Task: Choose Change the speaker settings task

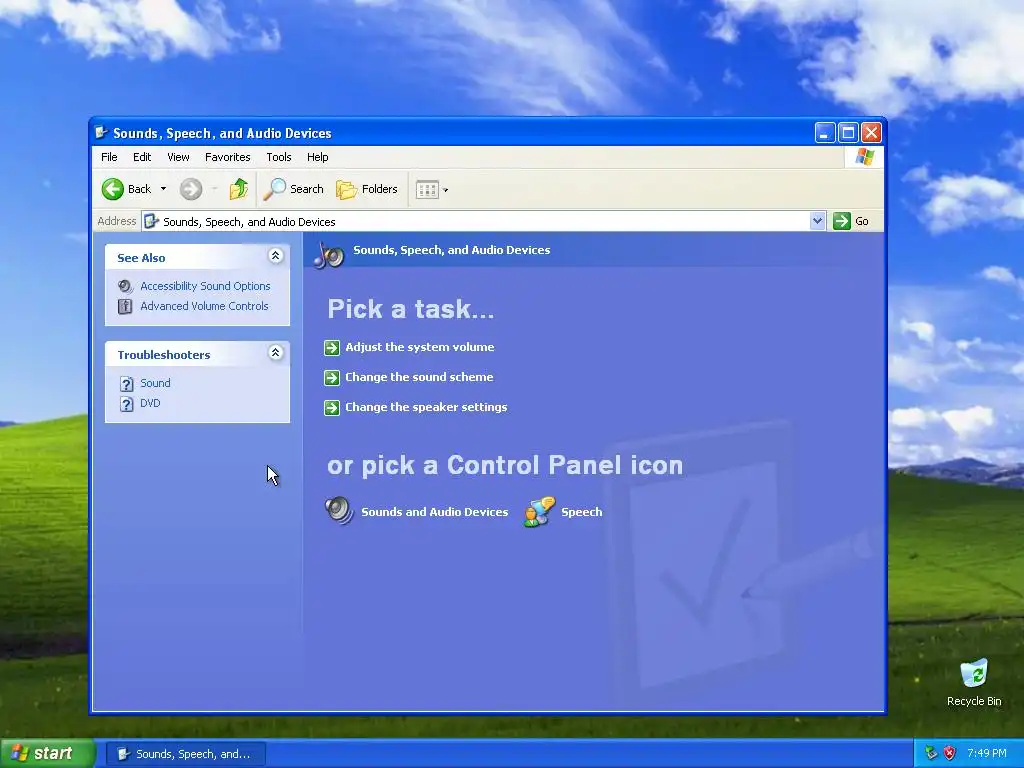Action: click(426, 408)
